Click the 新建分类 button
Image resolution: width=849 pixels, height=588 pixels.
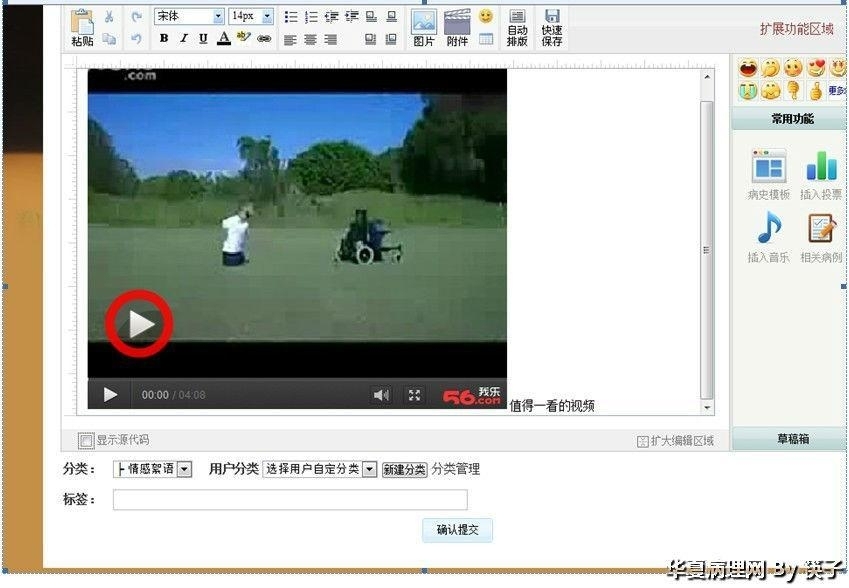[405, 469]
